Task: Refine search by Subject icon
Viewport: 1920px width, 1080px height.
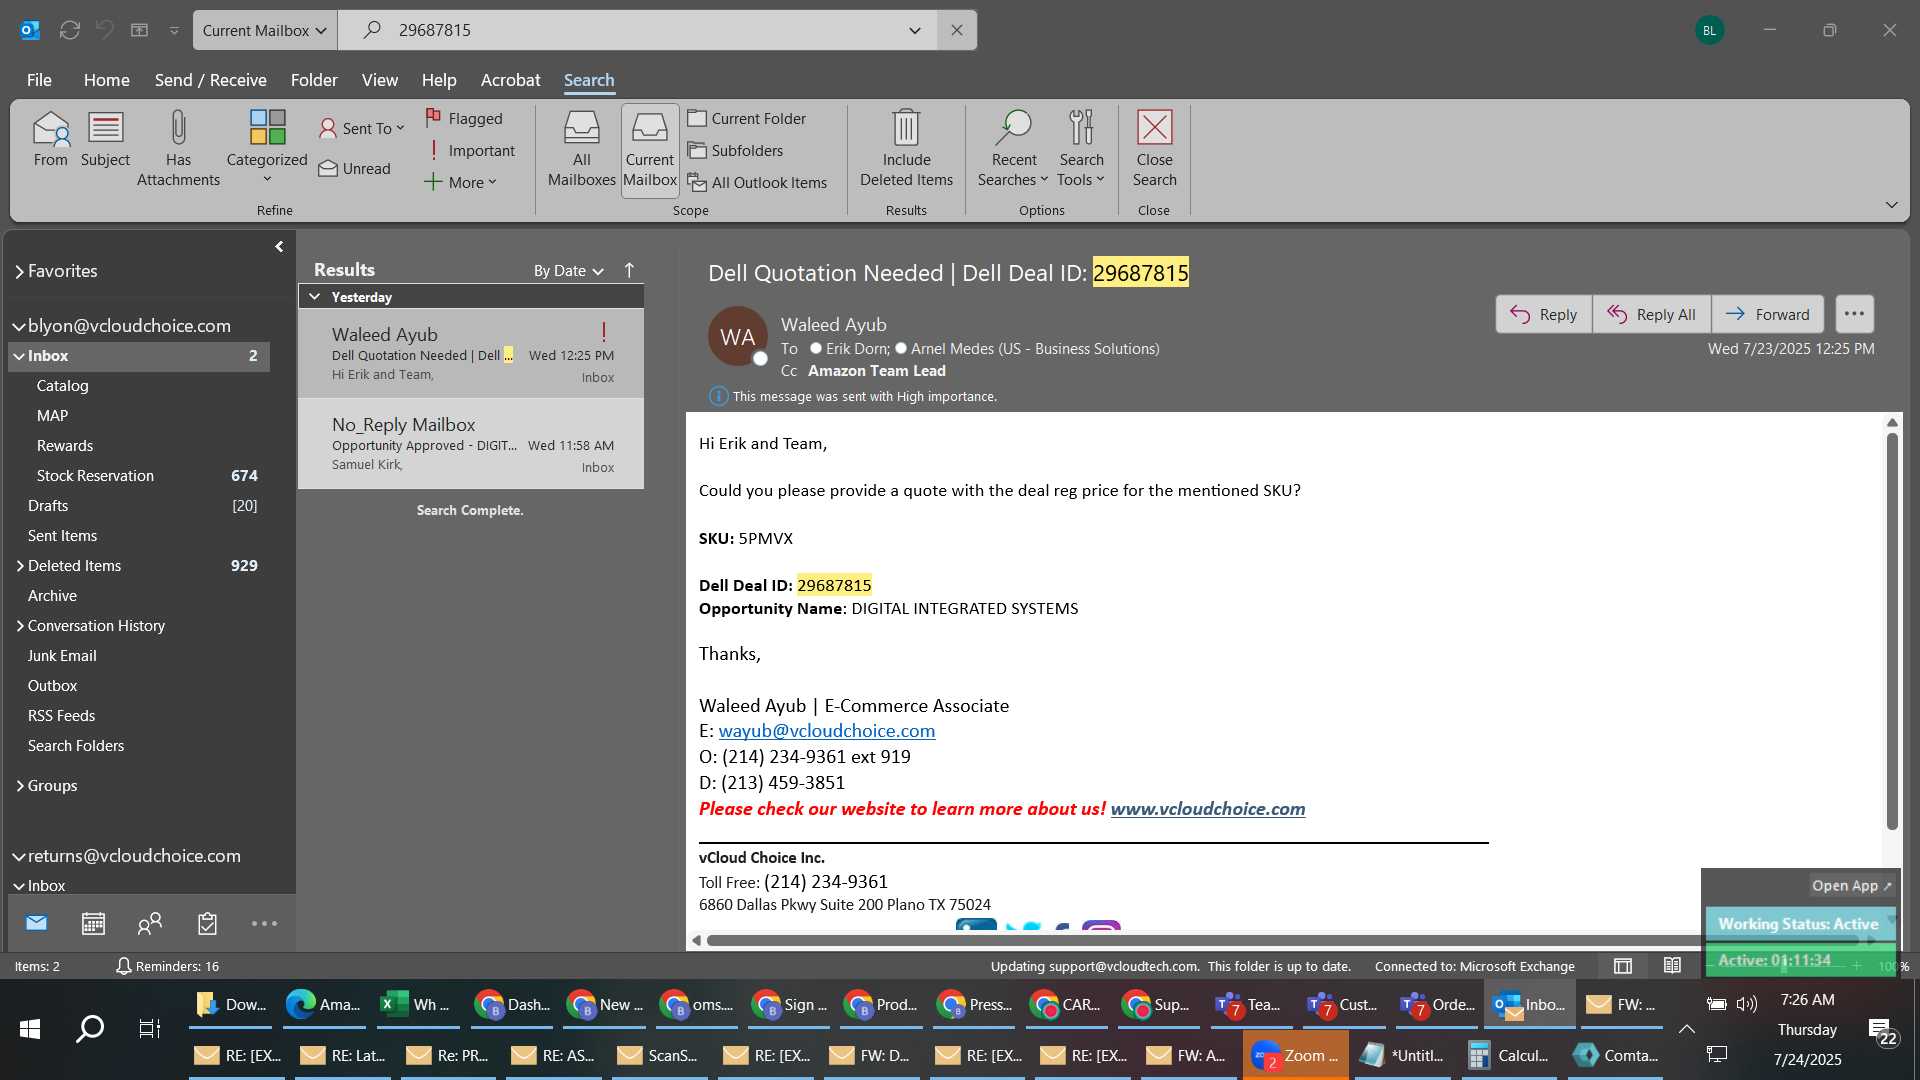Action: [105, 140]
